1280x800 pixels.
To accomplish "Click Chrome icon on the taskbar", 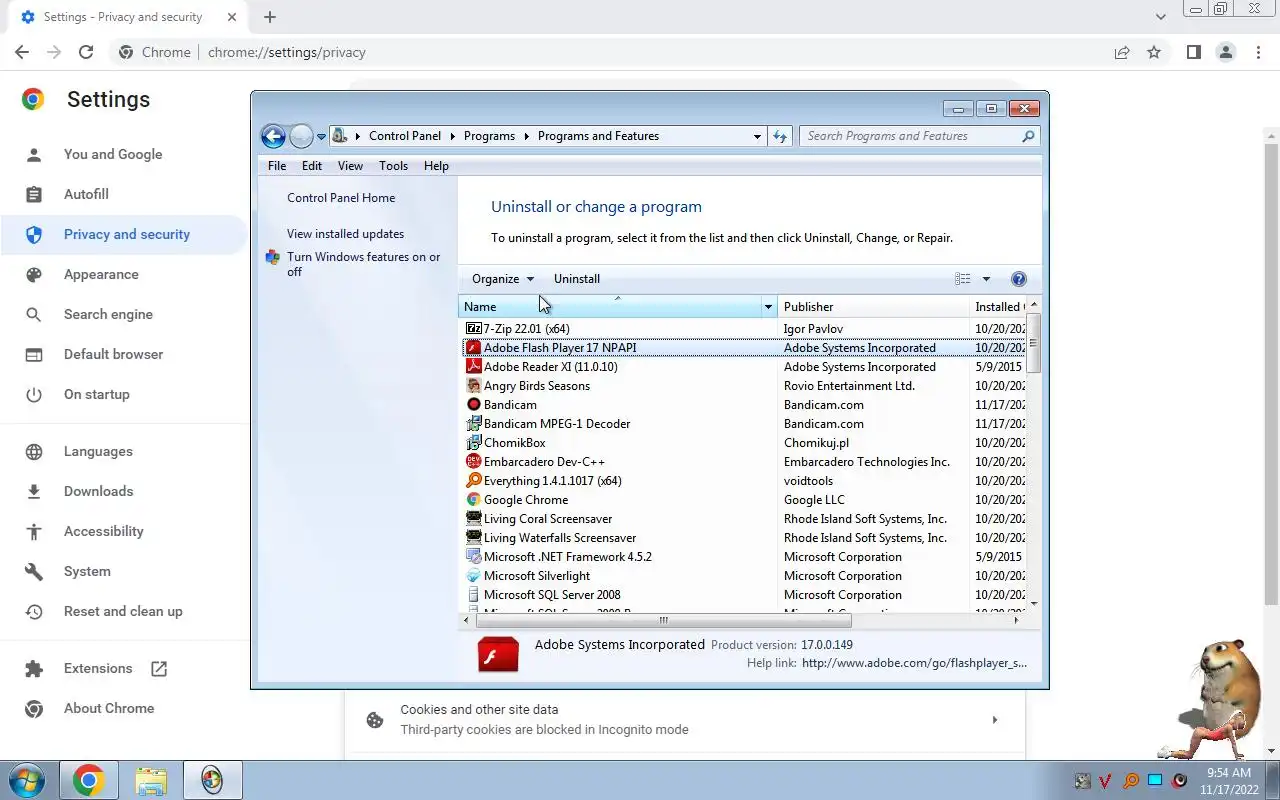I will (x=88, y=780).
